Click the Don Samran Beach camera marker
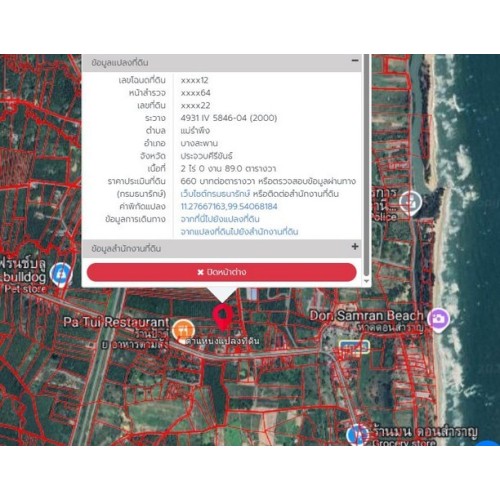The height and width of the screenshot is (500, 500). pos(438,319)
